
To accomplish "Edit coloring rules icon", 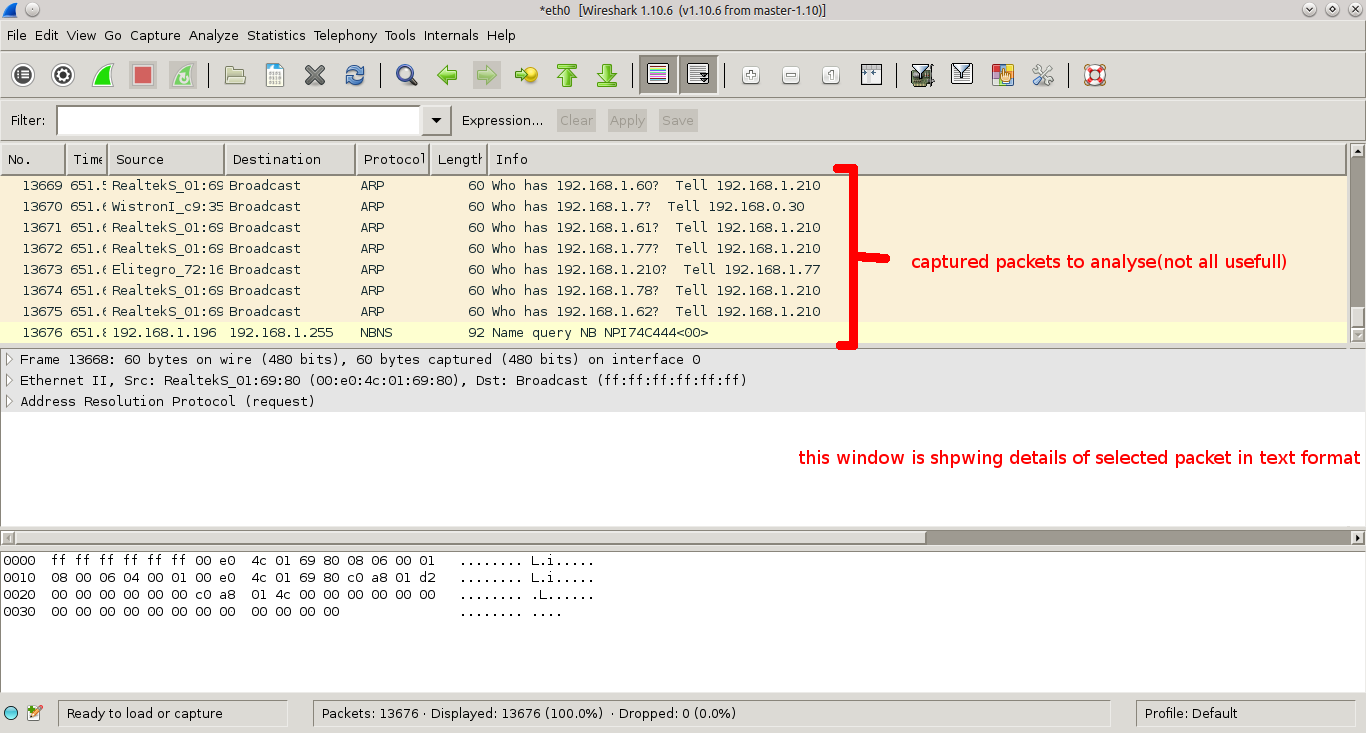I will pyautogui.click(x=1002, y=75).
